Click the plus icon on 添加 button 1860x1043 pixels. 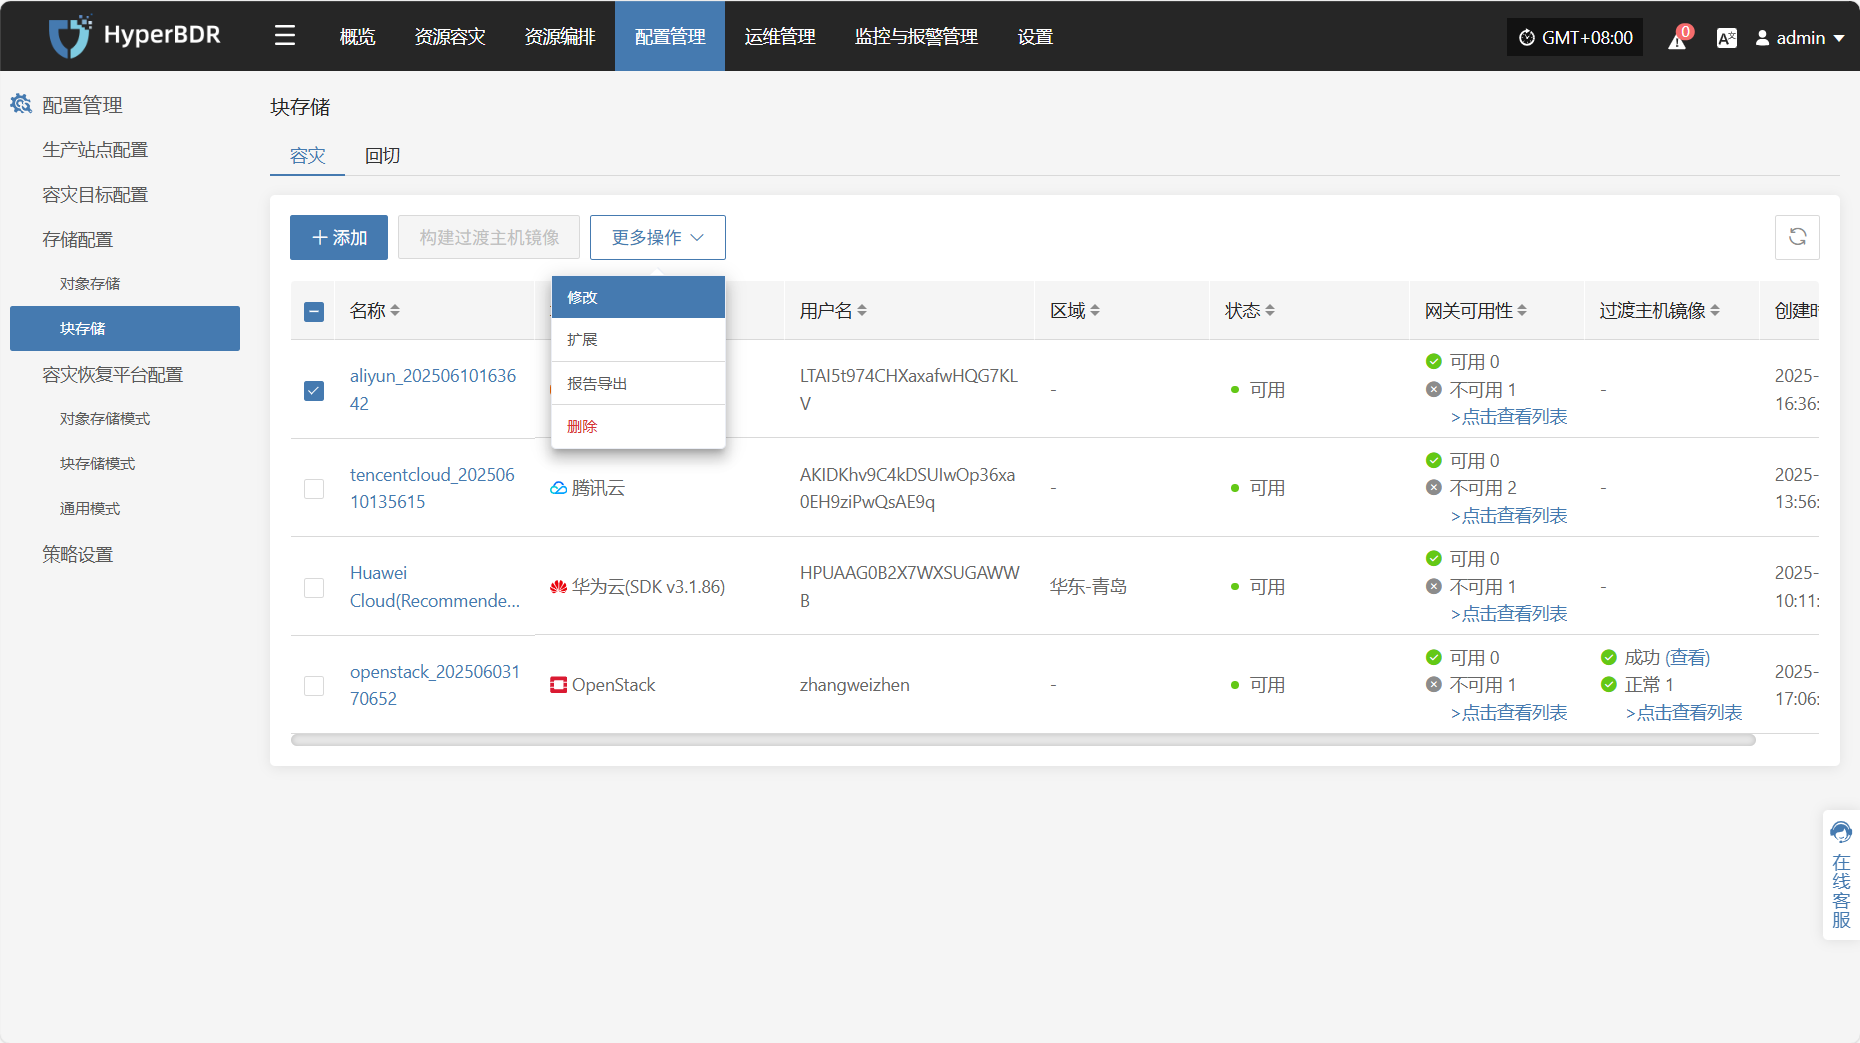[x=320, y=238]
